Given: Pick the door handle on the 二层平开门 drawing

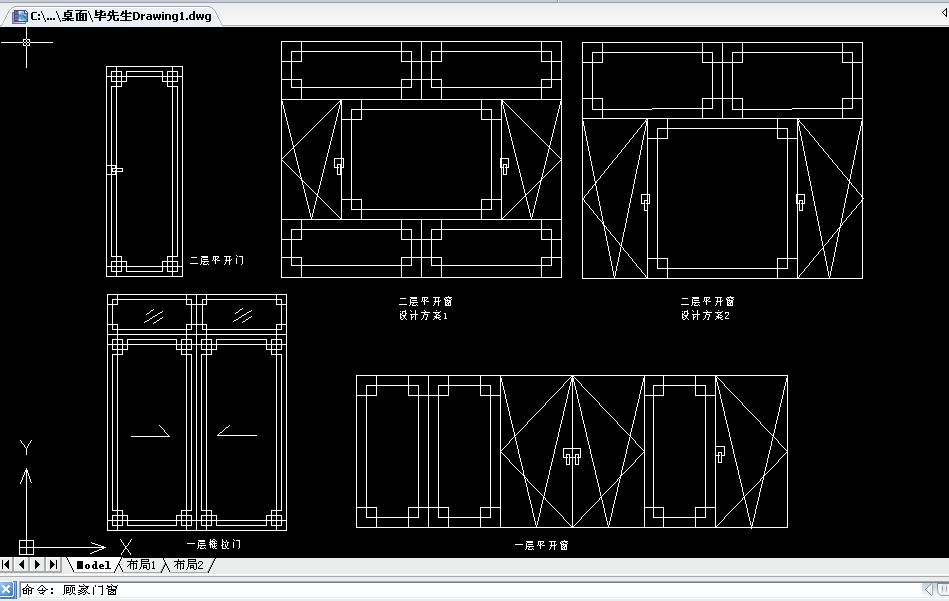Looking at the screenshot, I should [115, 170].
